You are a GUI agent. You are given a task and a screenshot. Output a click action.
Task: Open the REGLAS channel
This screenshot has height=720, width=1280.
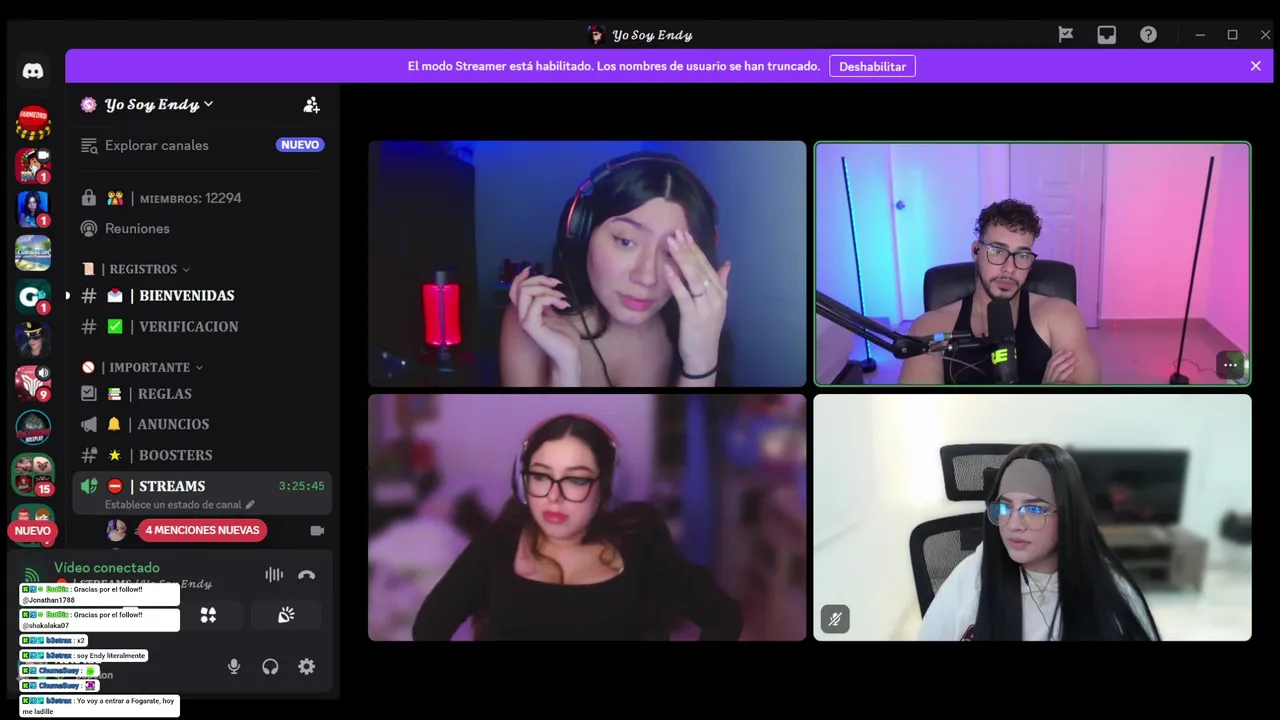[202, 394]
